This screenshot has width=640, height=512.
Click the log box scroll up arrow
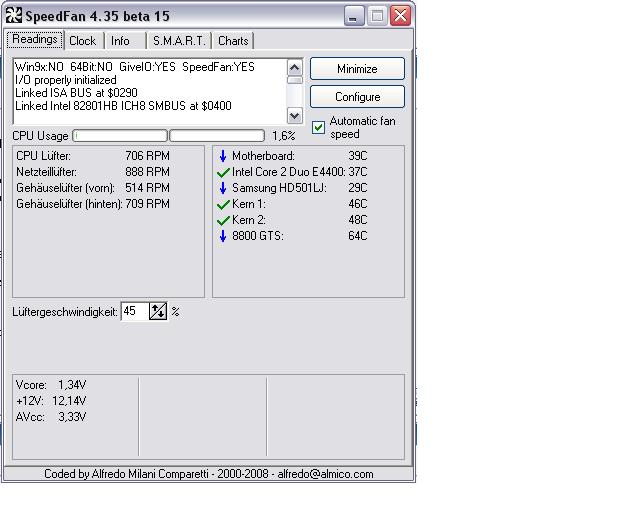[295, 67]
